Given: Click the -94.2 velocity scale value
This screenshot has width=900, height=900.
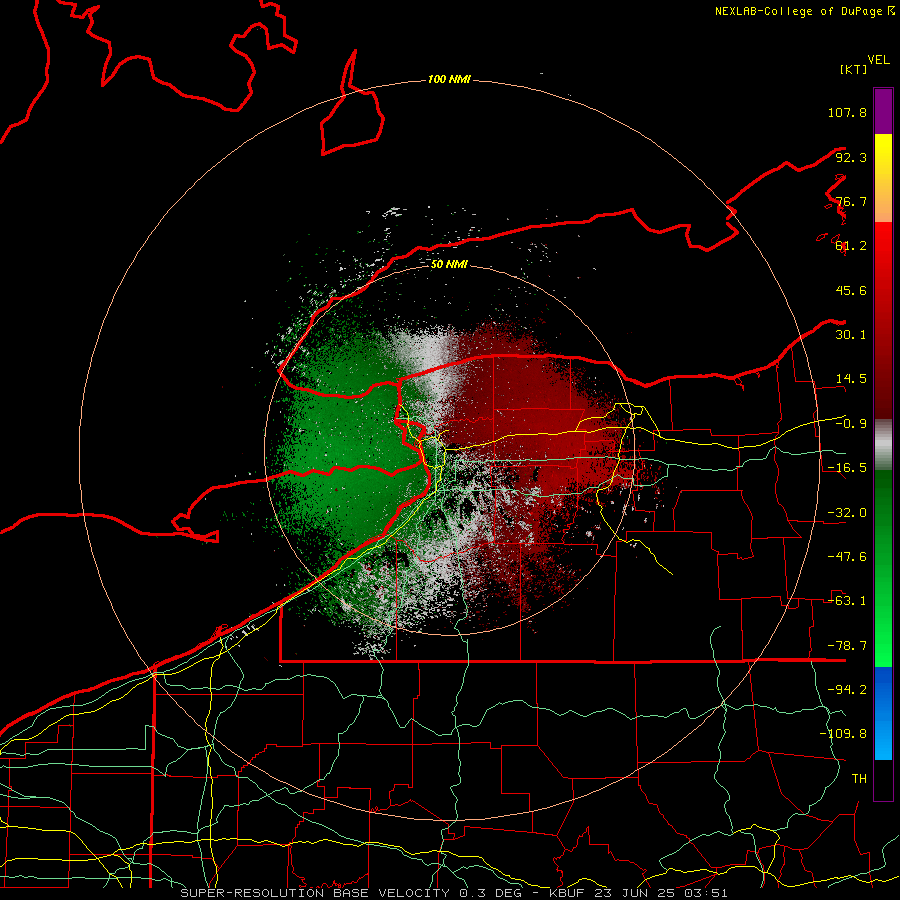Looking at the screenshot, I should pos(847,690).
